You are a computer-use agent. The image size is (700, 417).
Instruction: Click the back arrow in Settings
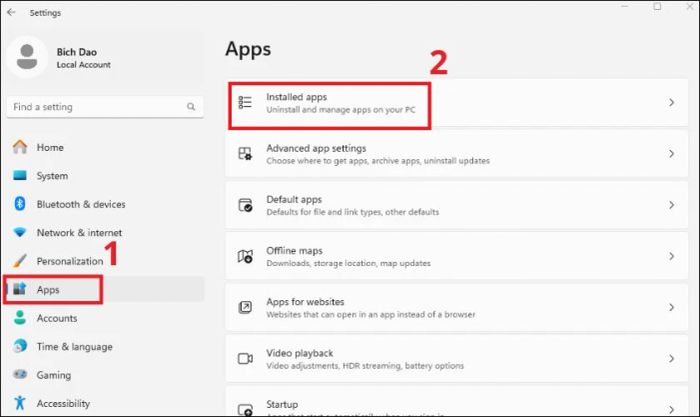(x=11, y=13)
